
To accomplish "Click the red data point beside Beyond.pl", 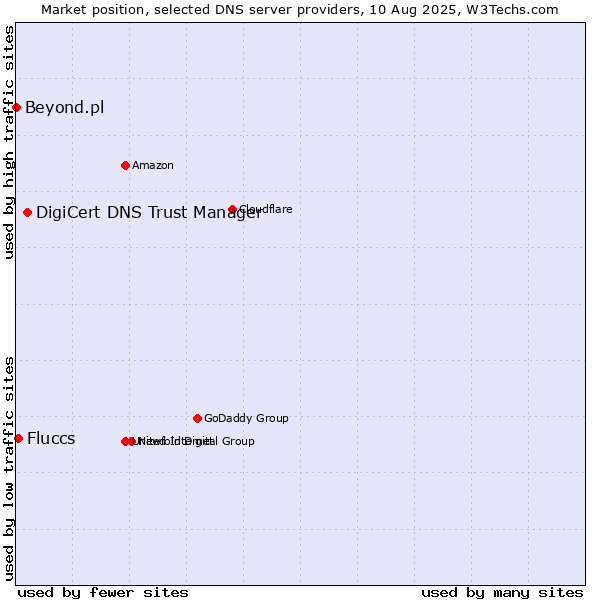I will tap(16, 108).
